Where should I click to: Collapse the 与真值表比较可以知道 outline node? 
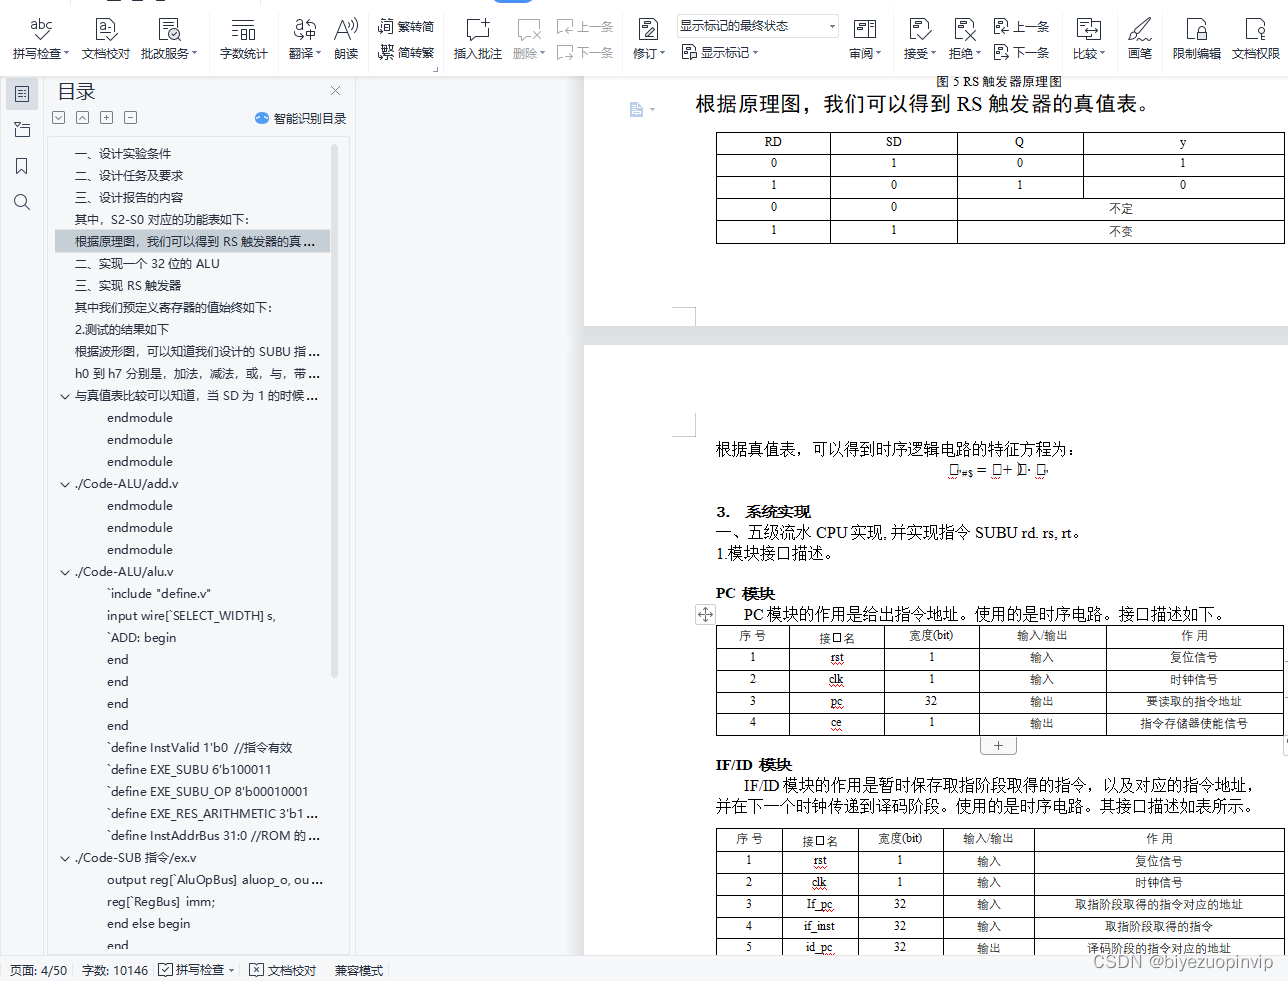click(65, 396)
